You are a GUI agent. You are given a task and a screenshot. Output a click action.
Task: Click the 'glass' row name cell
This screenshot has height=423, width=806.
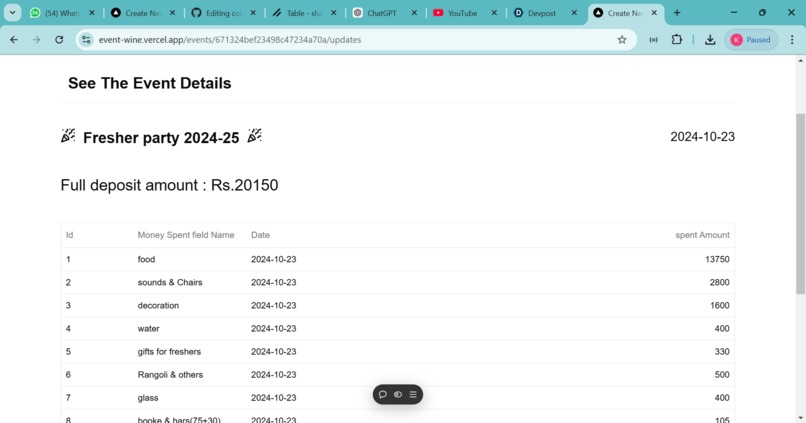pos(148,398)
